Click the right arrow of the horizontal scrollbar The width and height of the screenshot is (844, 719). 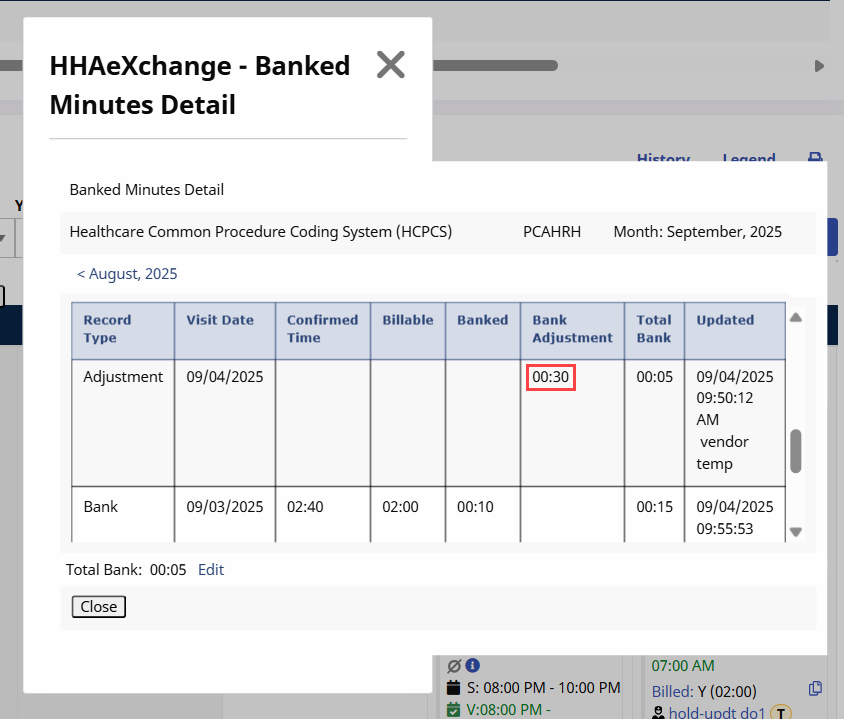[x=819, y=66]
